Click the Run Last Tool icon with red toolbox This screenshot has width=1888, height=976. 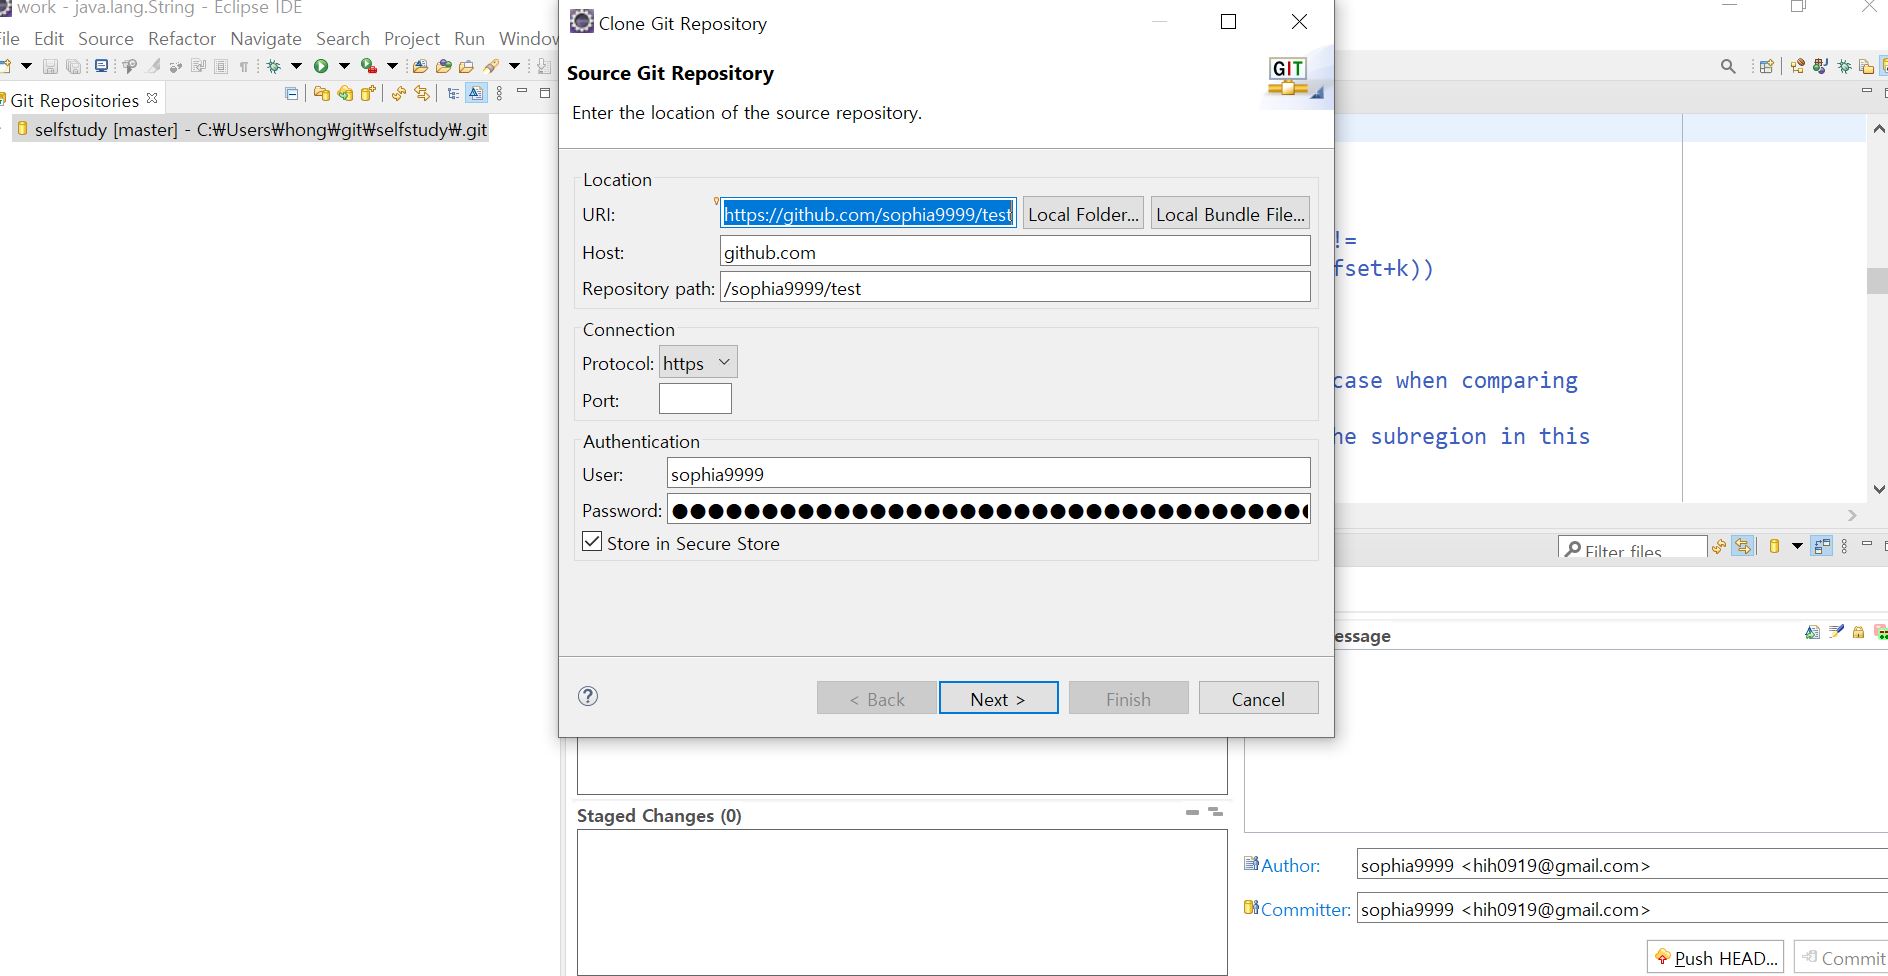point(369,66)
